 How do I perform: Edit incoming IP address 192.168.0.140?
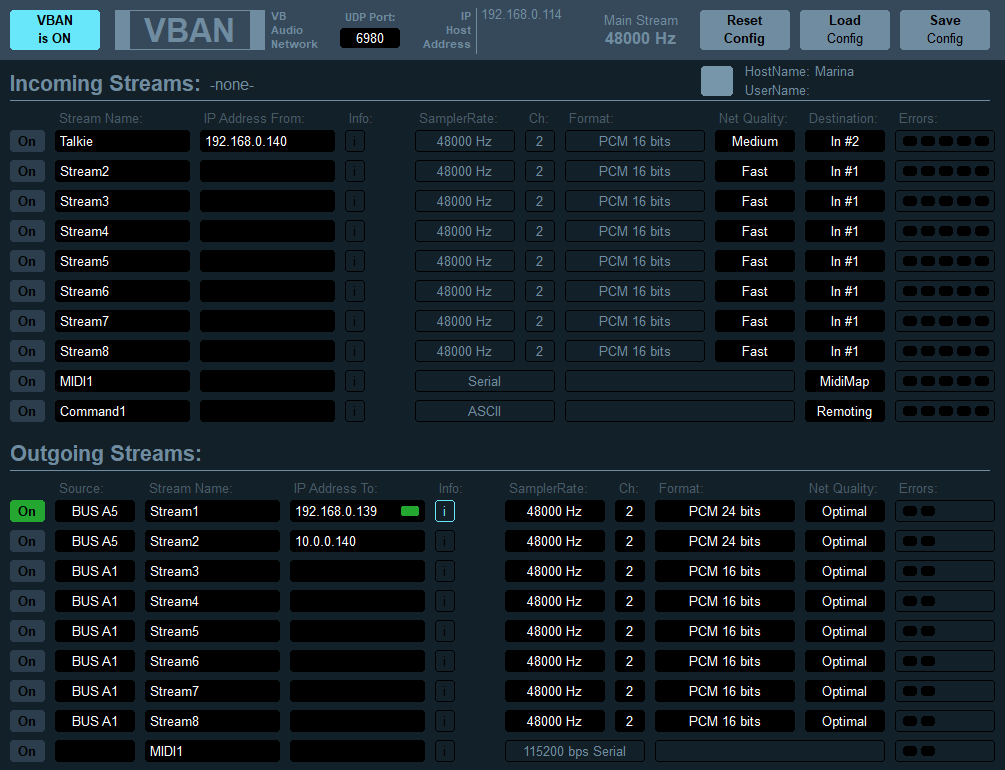click(267, 141)
